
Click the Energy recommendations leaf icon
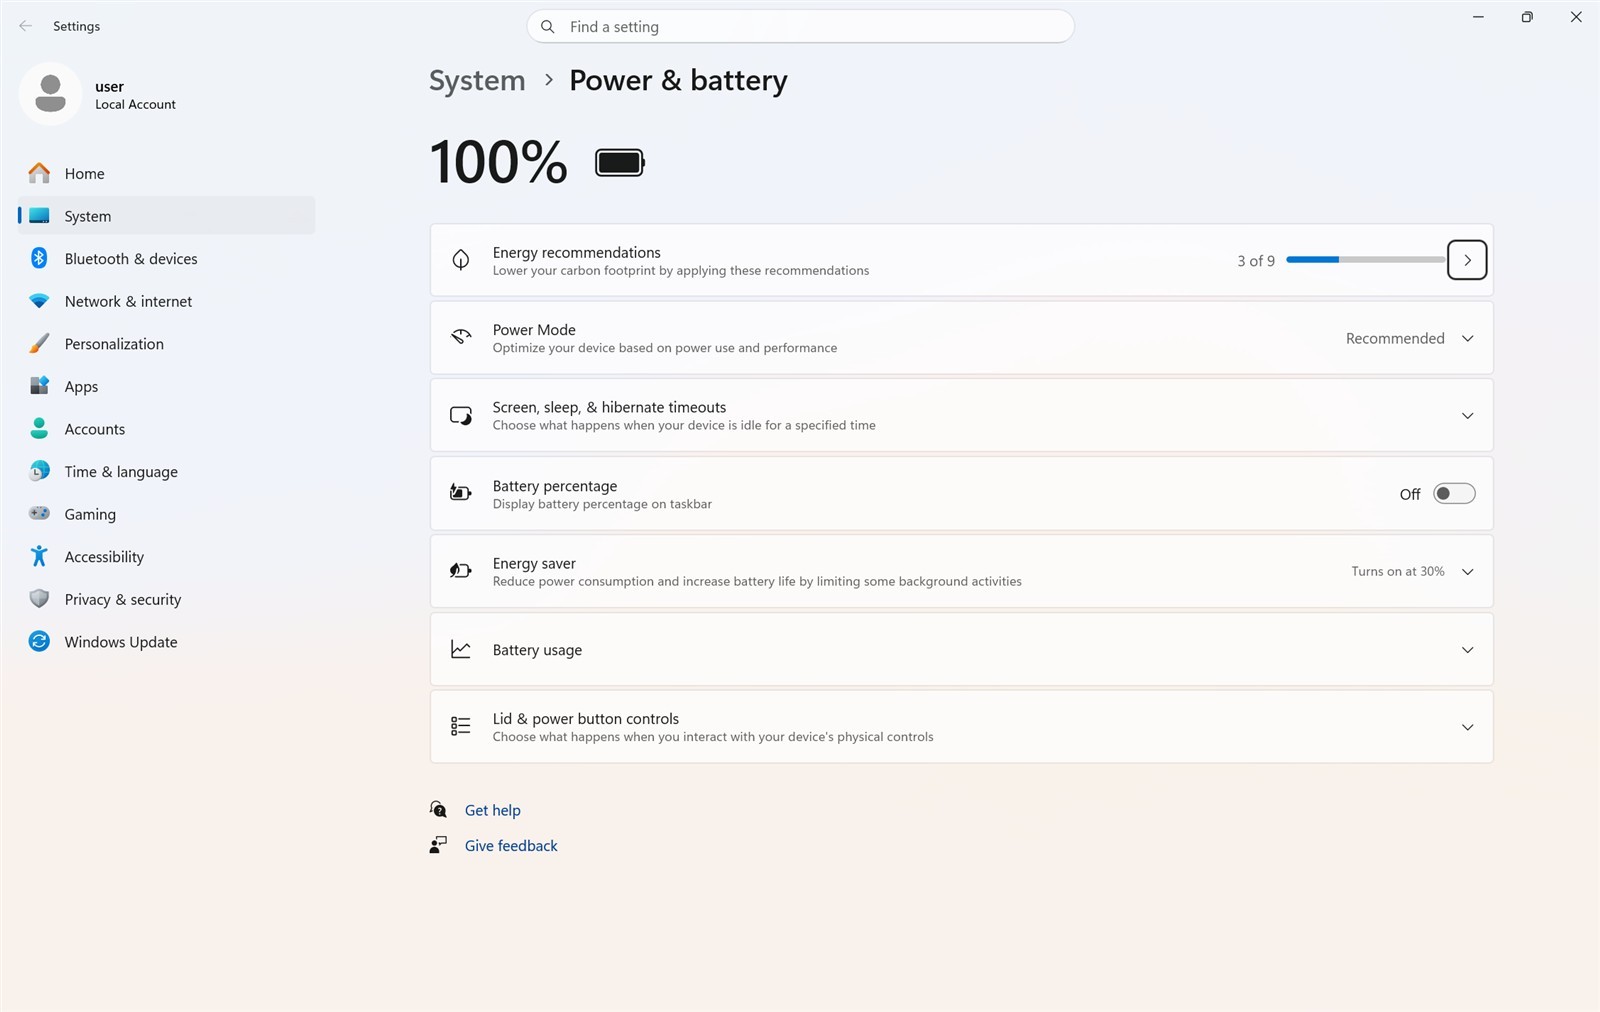pos(460,260)
